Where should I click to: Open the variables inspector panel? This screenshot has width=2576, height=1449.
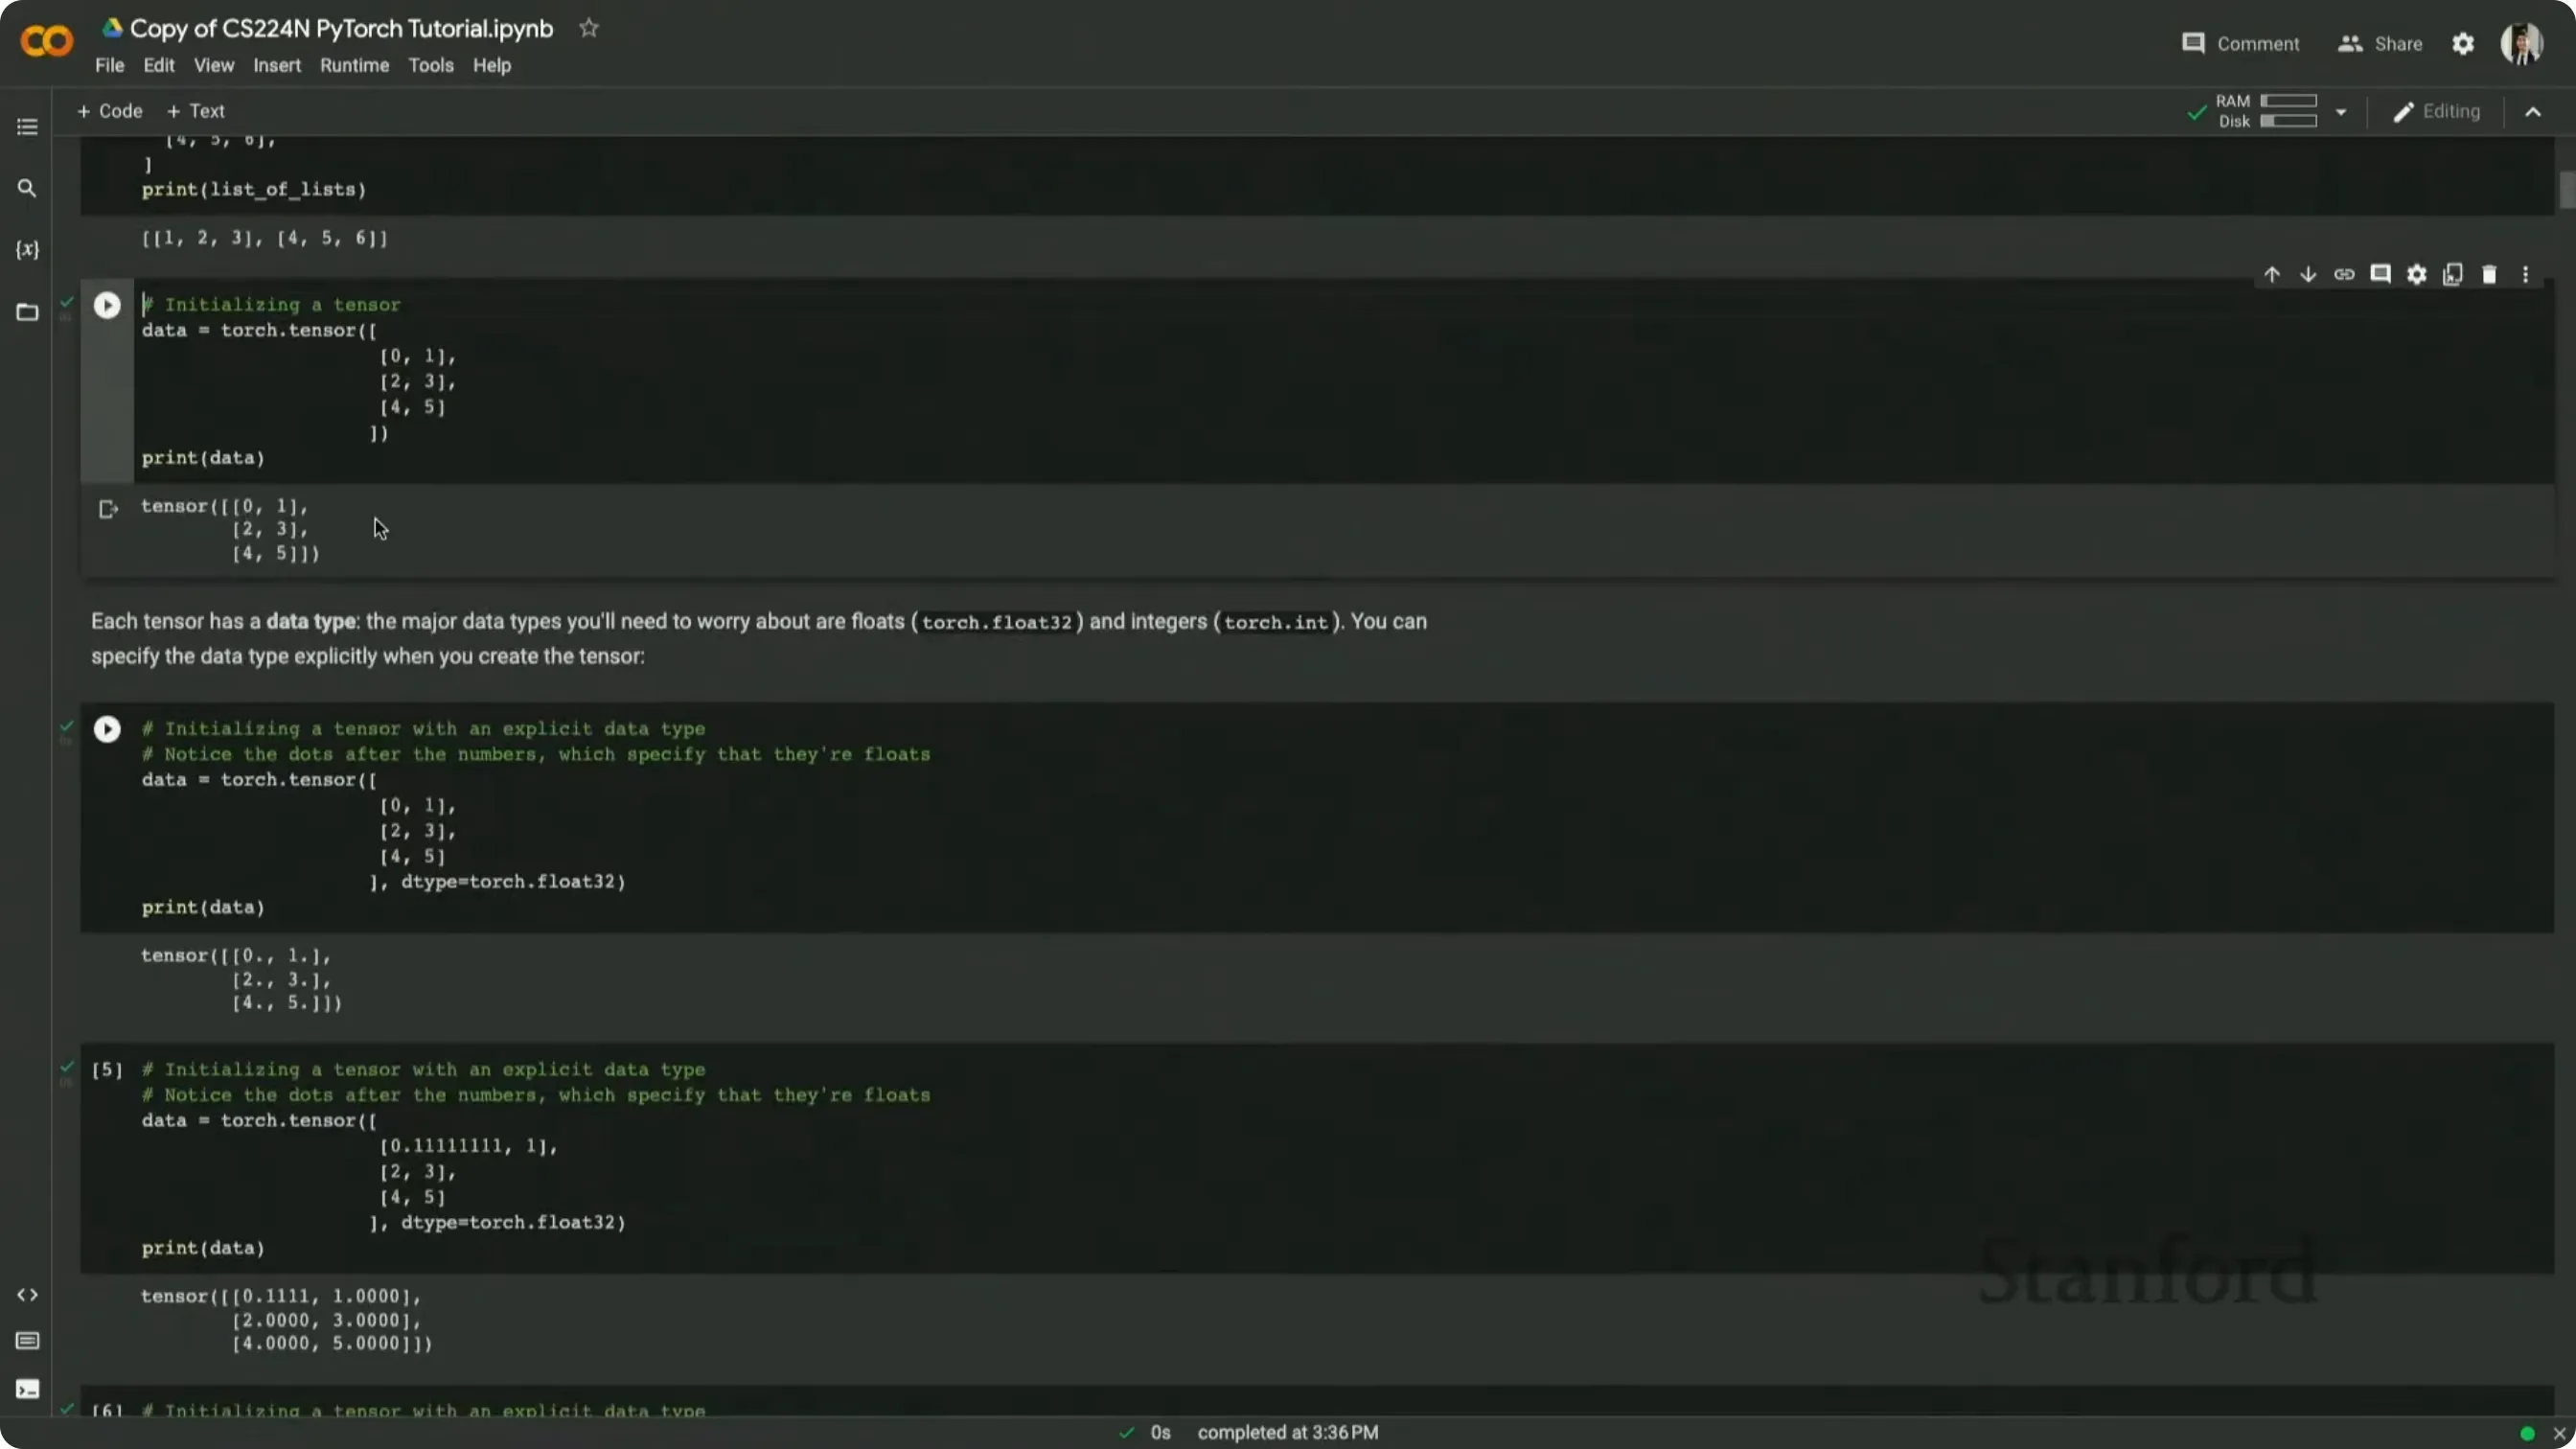point(27,250)
